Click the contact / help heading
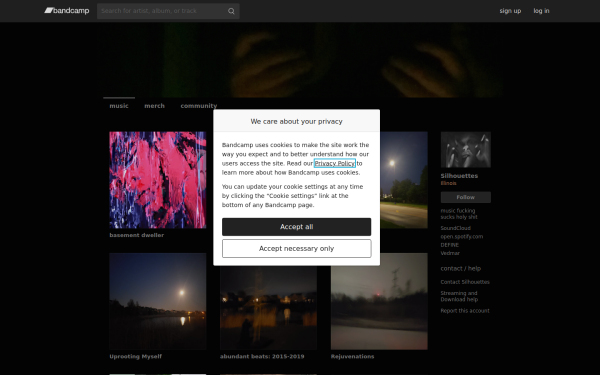The height and width of the screenshot is (375, 600). click(x=461, y=268)
